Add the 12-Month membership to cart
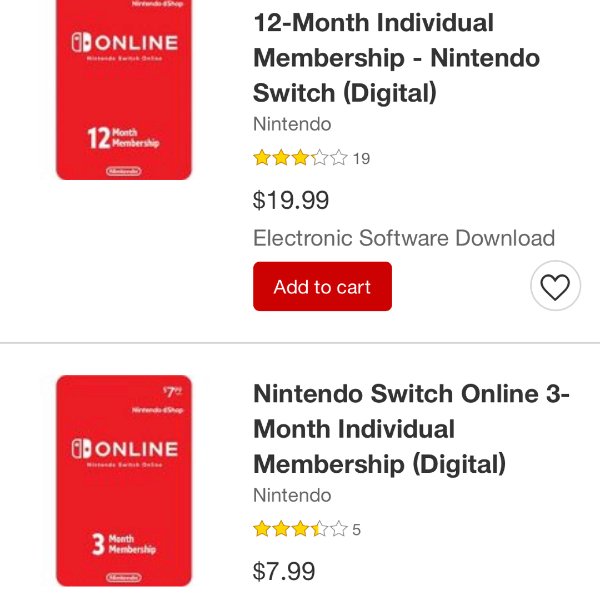Image resolution: width=600 pixels, height=600 pixels. click(x=322, y=287)
